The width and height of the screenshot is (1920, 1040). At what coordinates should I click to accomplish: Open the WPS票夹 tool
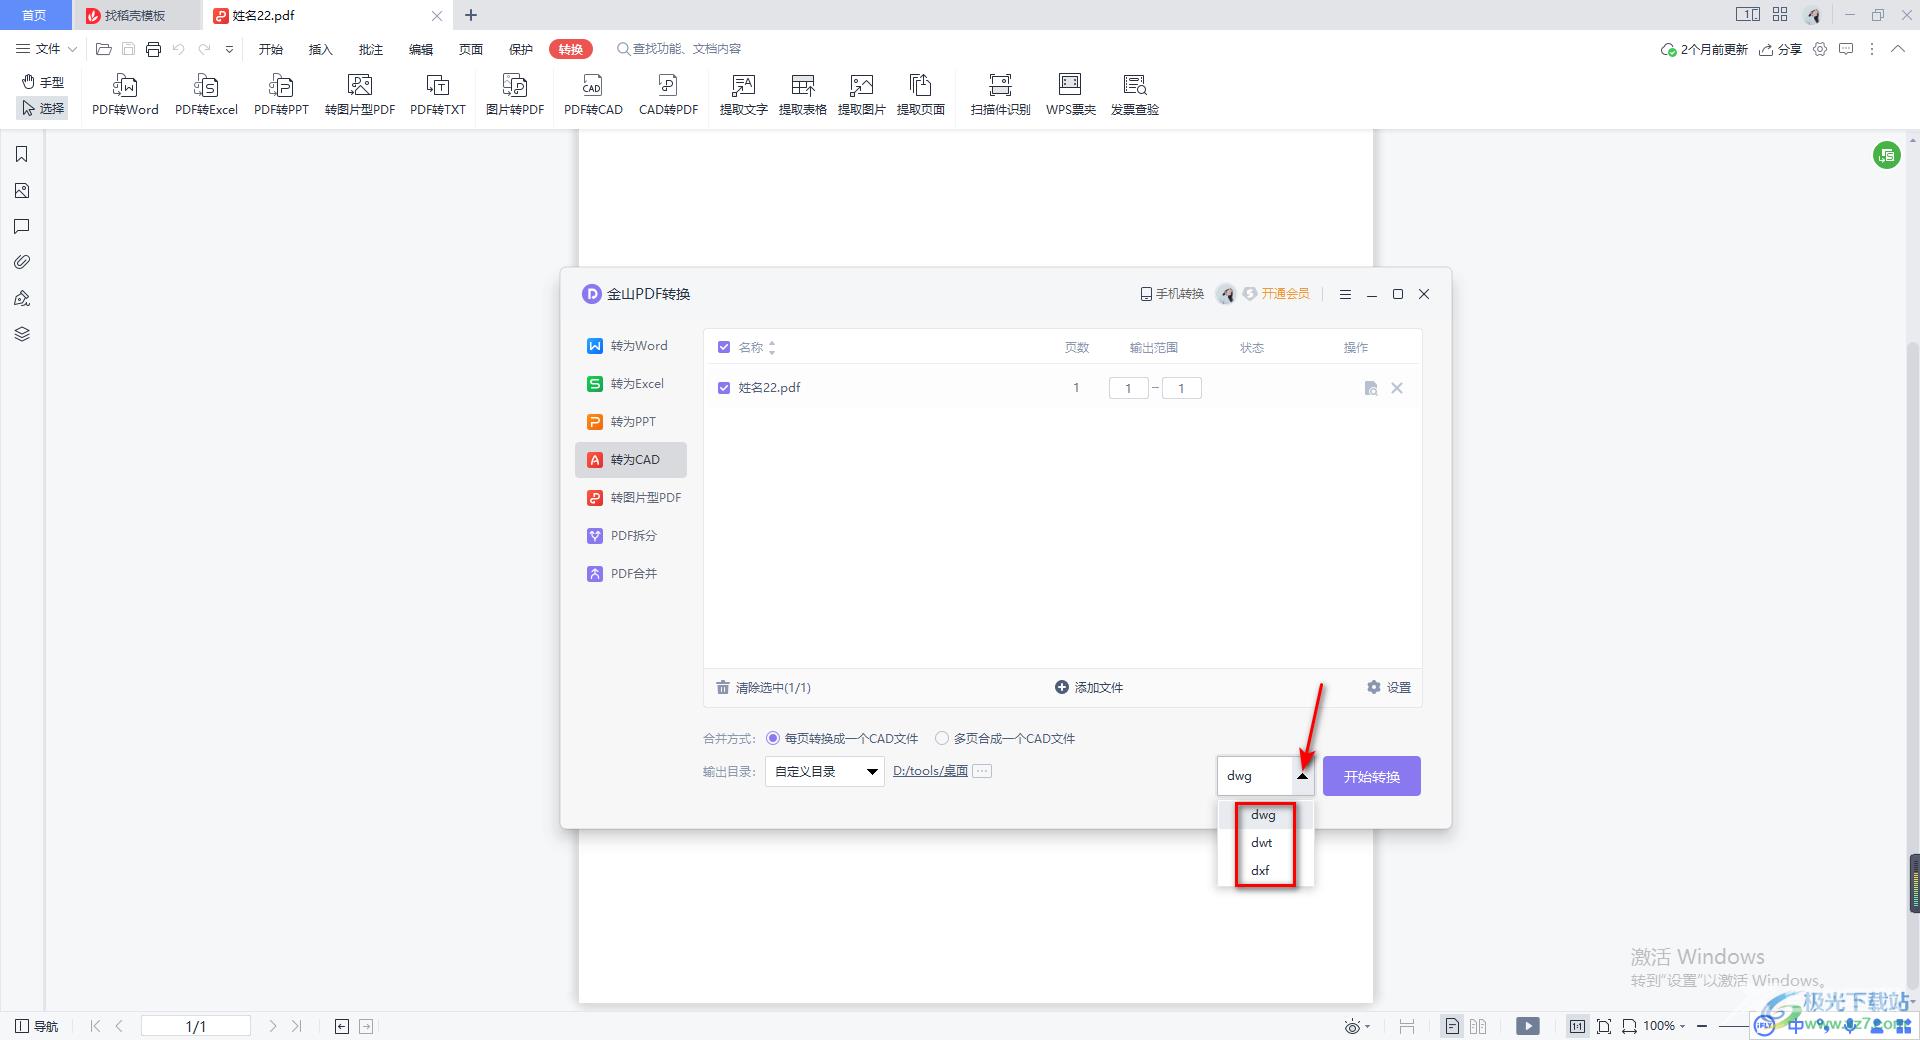[x=1070, y=95]
